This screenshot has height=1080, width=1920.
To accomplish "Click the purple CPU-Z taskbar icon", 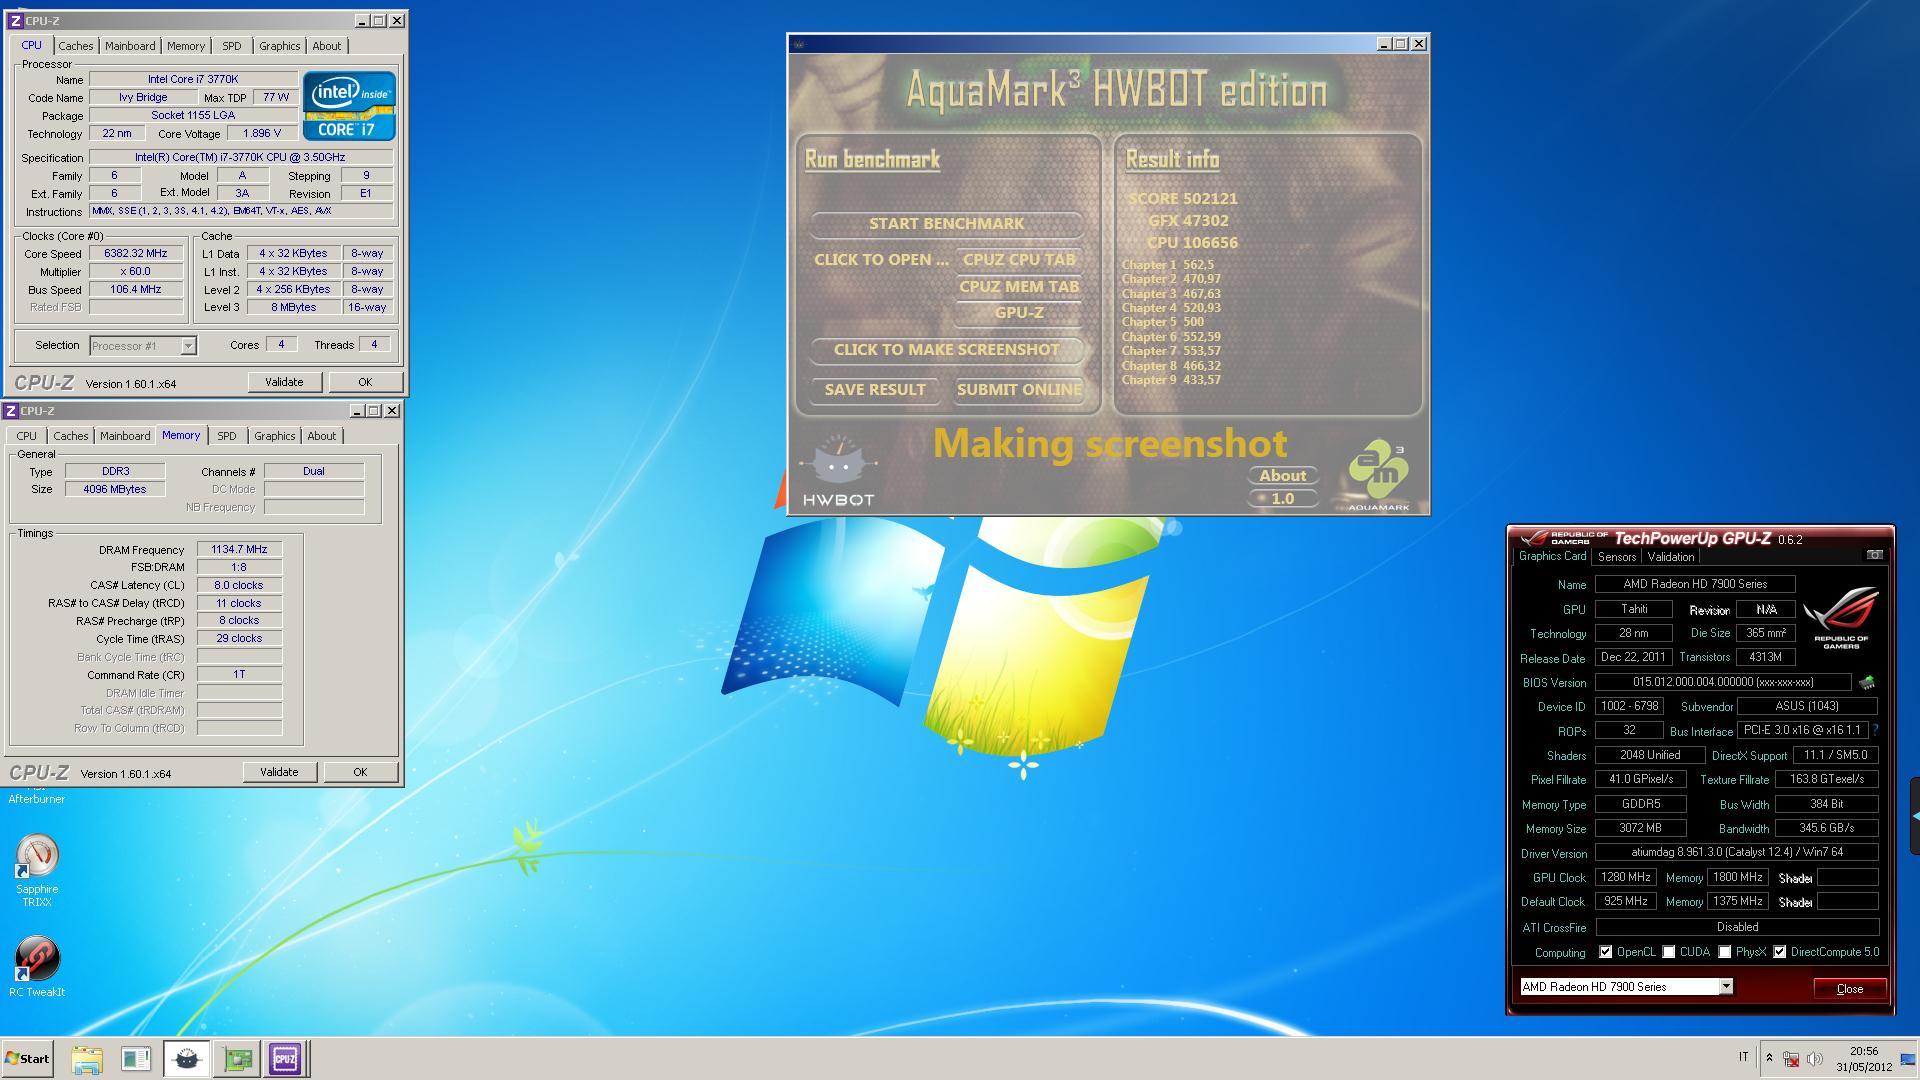I will point(285,1058).
